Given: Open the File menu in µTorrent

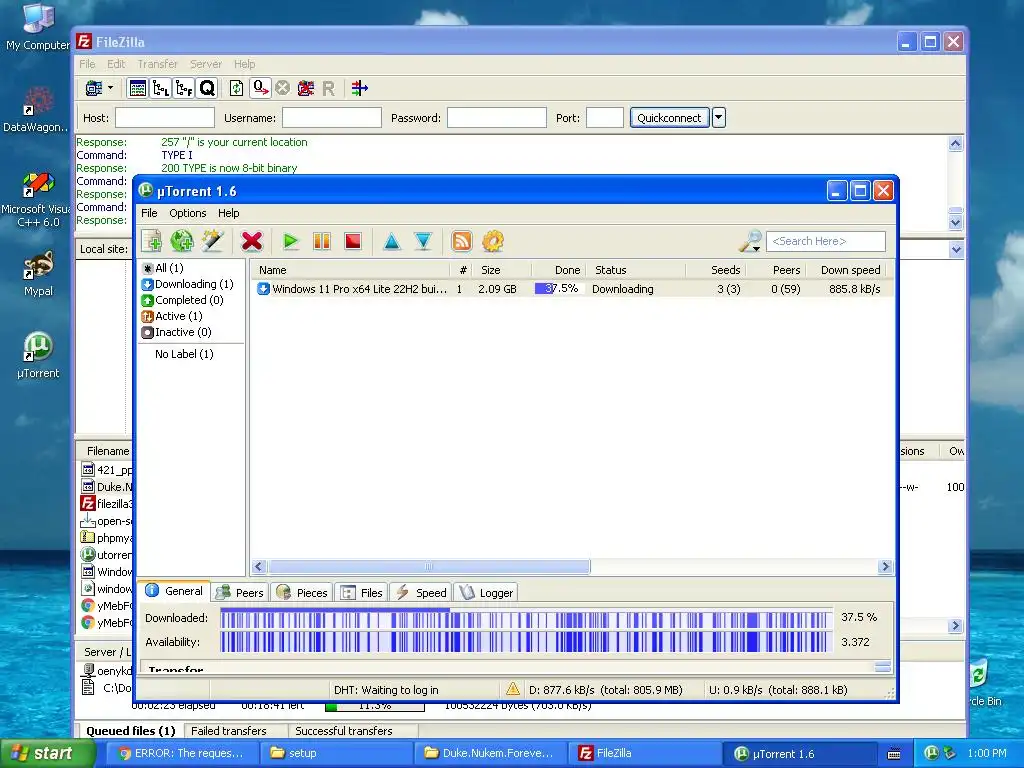Looking at the screenshot, I should point(149,213).
